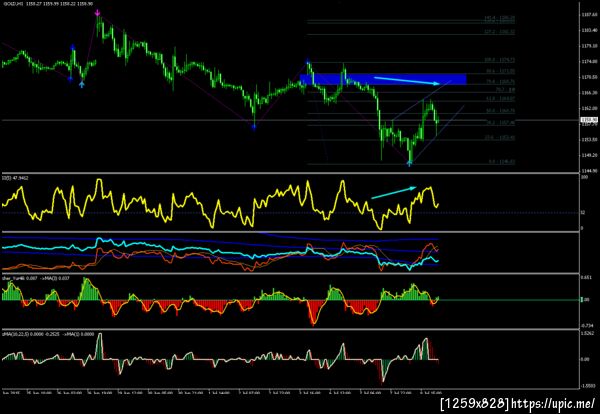Click the GOLD,H1 symbol title text
600x414 pixels.
tap(12, 4)
